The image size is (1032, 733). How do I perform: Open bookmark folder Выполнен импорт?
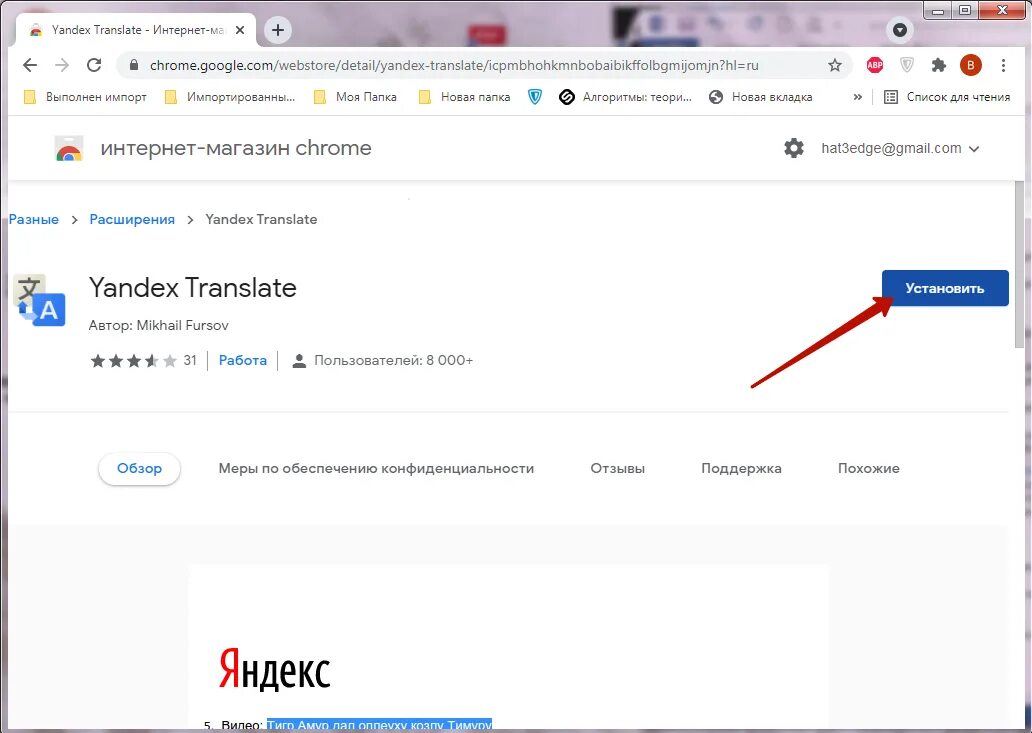[x=84, y=97]
